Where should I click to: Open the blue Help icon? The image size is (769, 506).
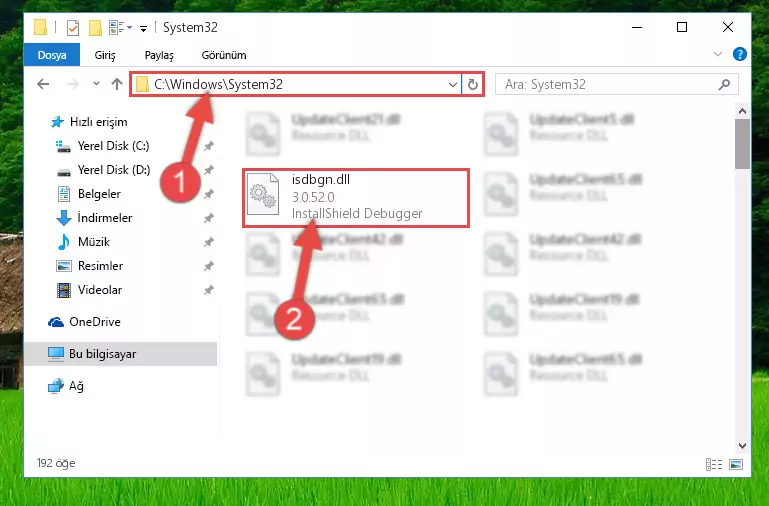point(740,54)
